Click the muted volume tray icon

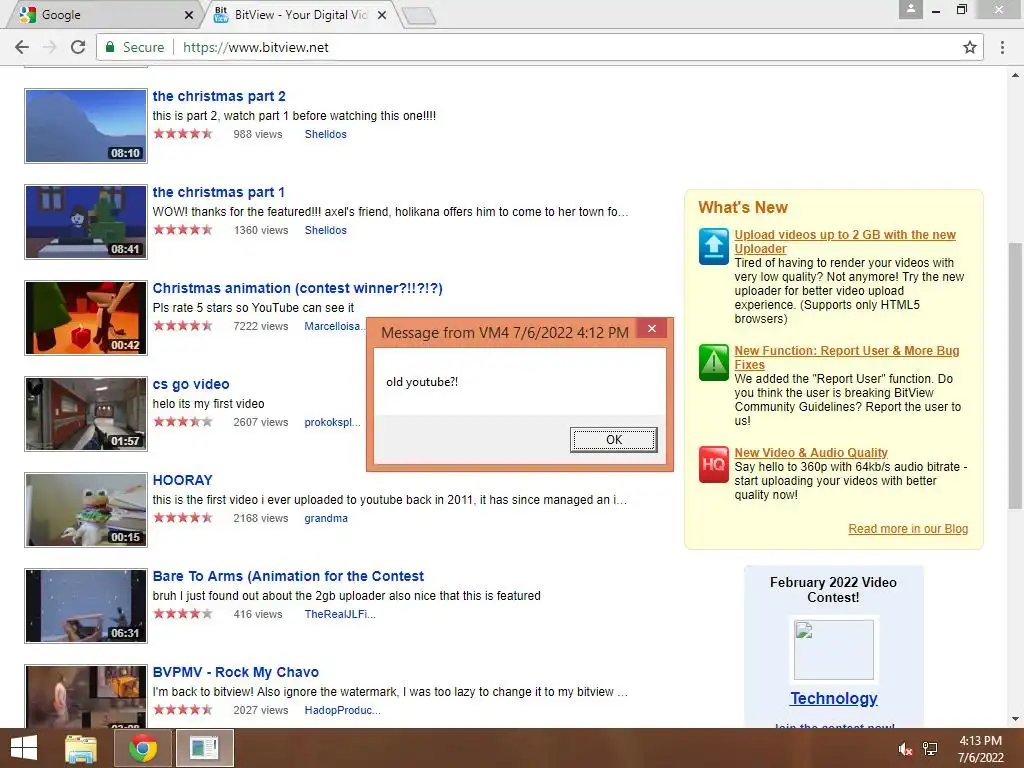tap(905, 749)
